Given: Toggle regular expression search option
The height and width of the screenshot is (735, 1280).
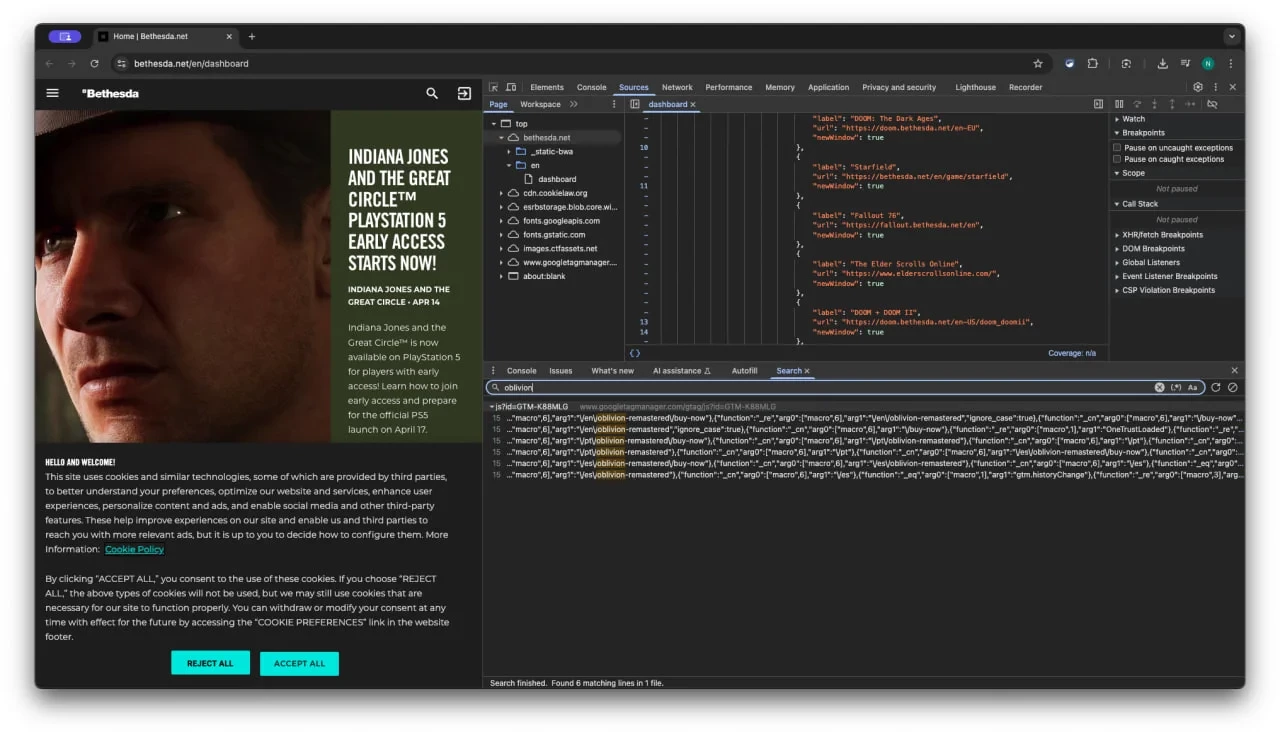Looking at the screenshot, I should (x=1176, y=387).
